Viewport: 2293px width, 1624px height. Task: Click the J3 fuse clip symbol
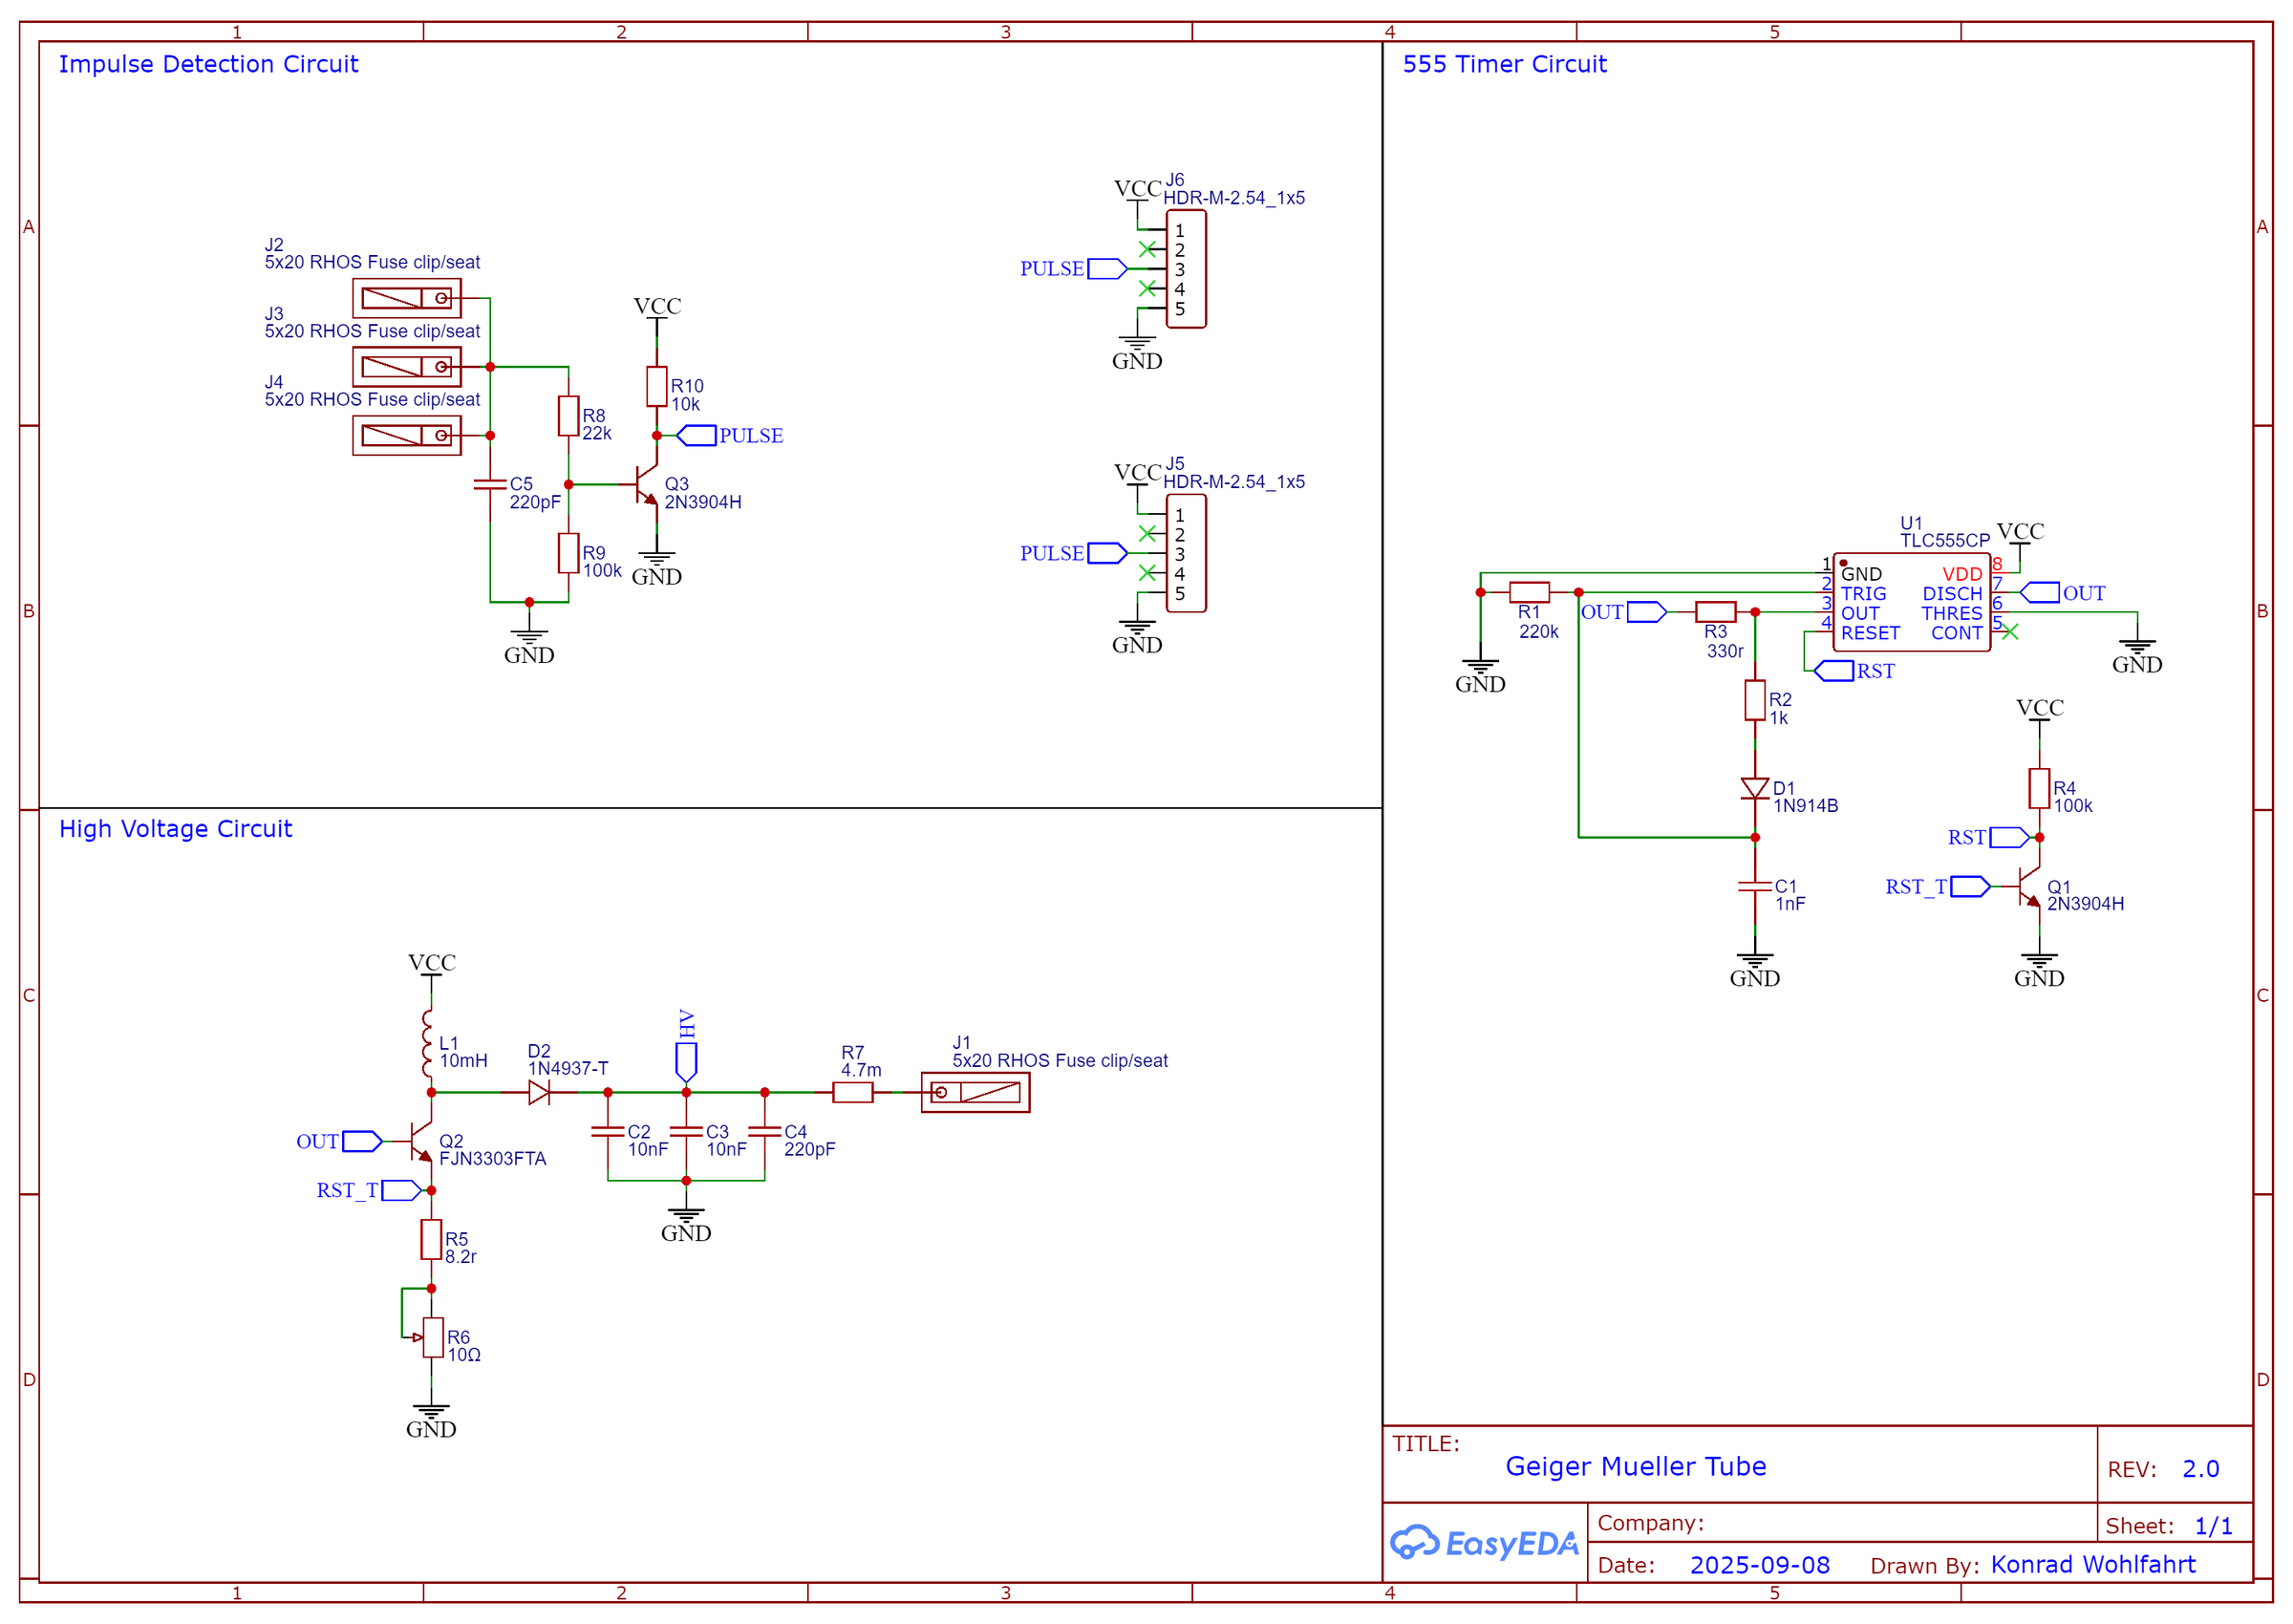(407, 367)
